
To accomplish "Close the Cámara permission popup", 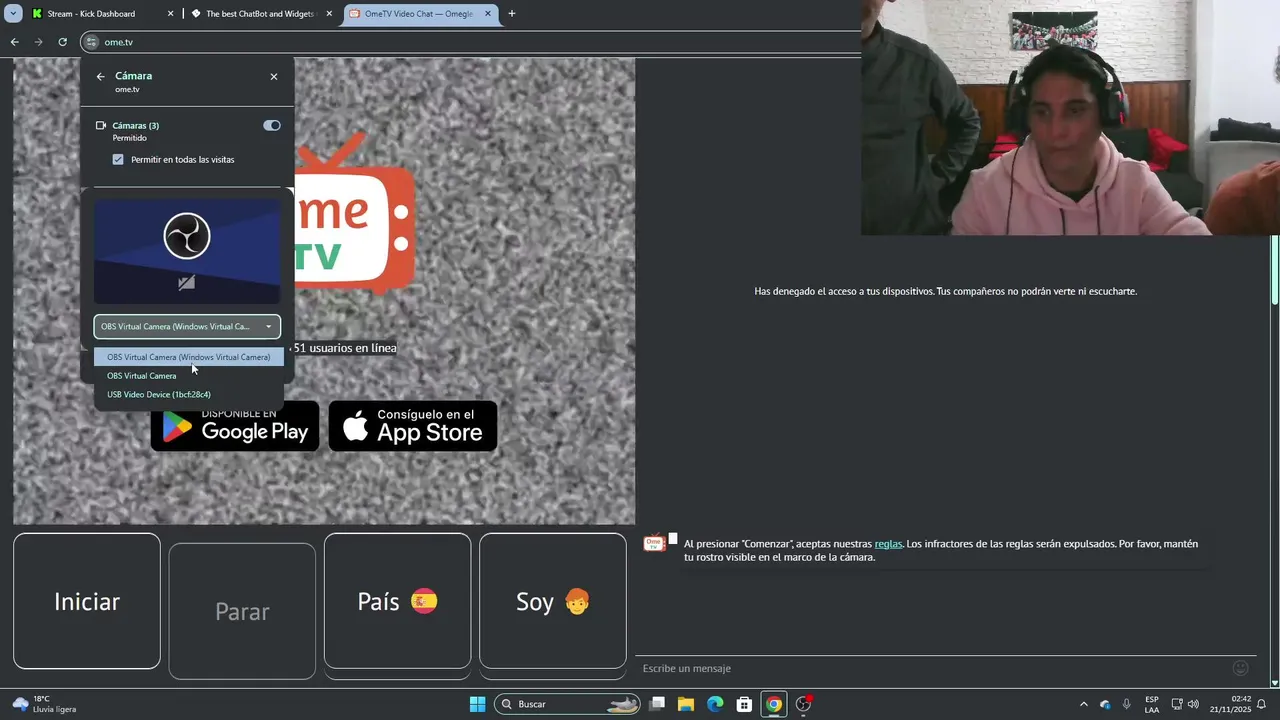I will pos(274,76).
